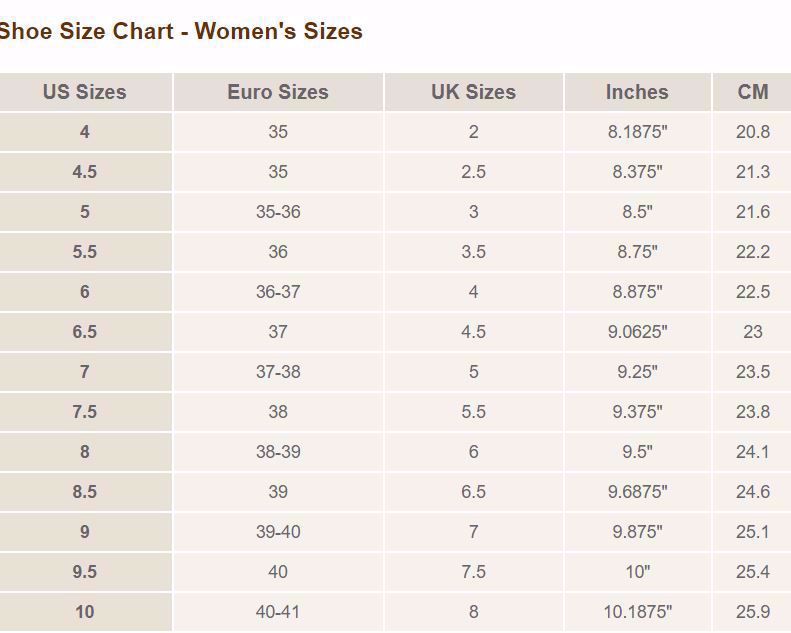Click US size 4 row label
The width and height of the screenshot is (791, 633).
click(85, 132)
